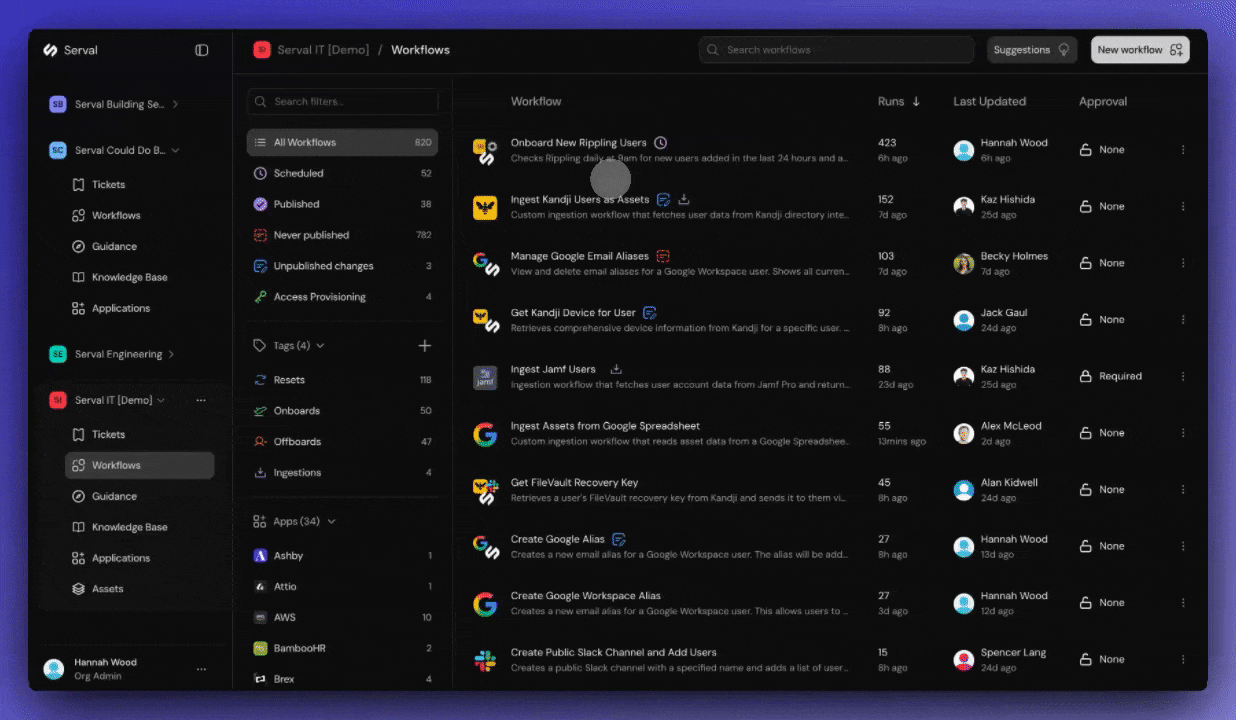Open the overflow menu for Serval IT [Demo]
The height and width of the screenshot is (720, 1236).
(x=201, y=399)
